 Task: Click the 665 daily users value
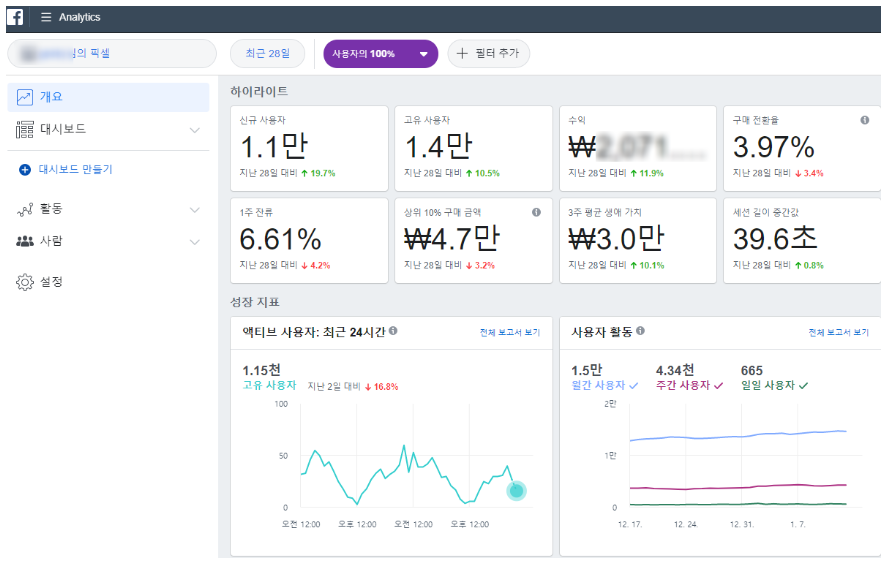[752, 371]
